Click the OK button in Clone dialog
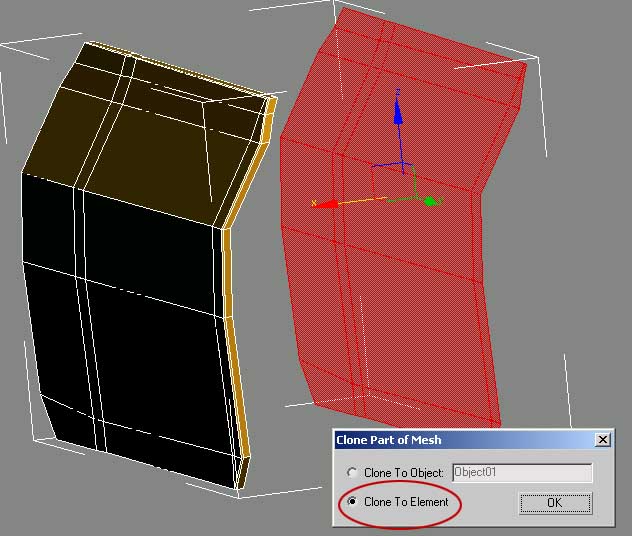 pos(555,503)
